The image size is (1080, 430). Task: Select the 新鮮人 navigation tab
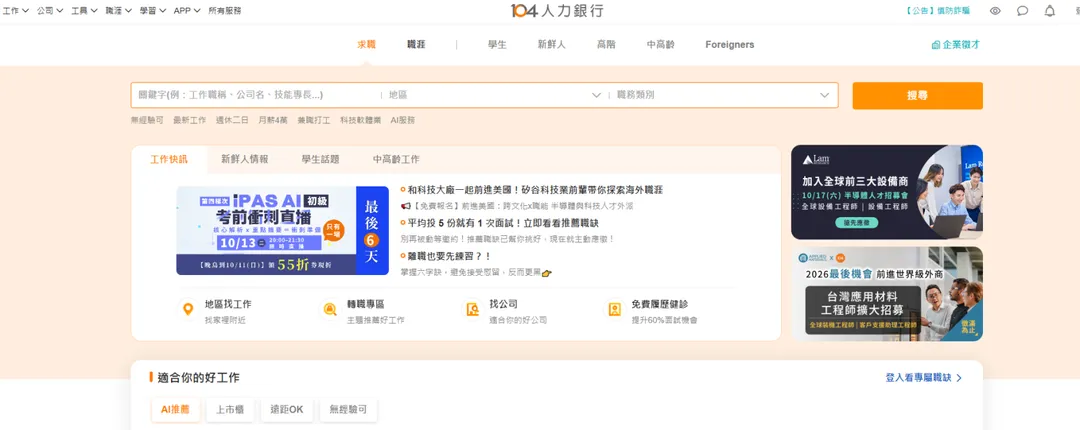click(x=552, y=45)
